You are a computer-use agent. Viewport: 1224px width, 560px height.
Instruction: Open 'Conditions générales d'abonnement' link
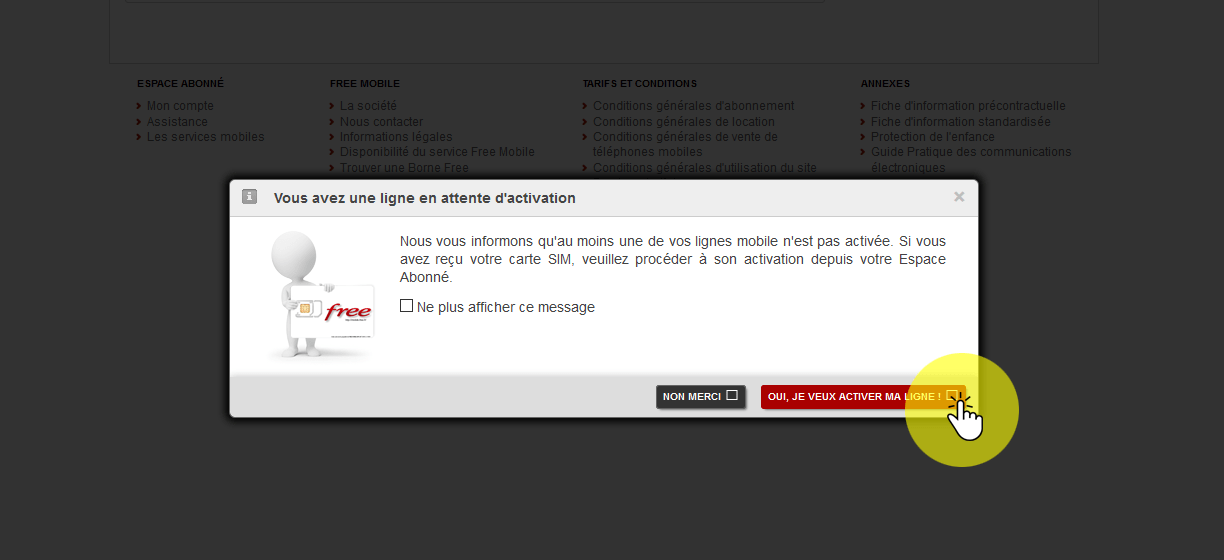point(693,106)
